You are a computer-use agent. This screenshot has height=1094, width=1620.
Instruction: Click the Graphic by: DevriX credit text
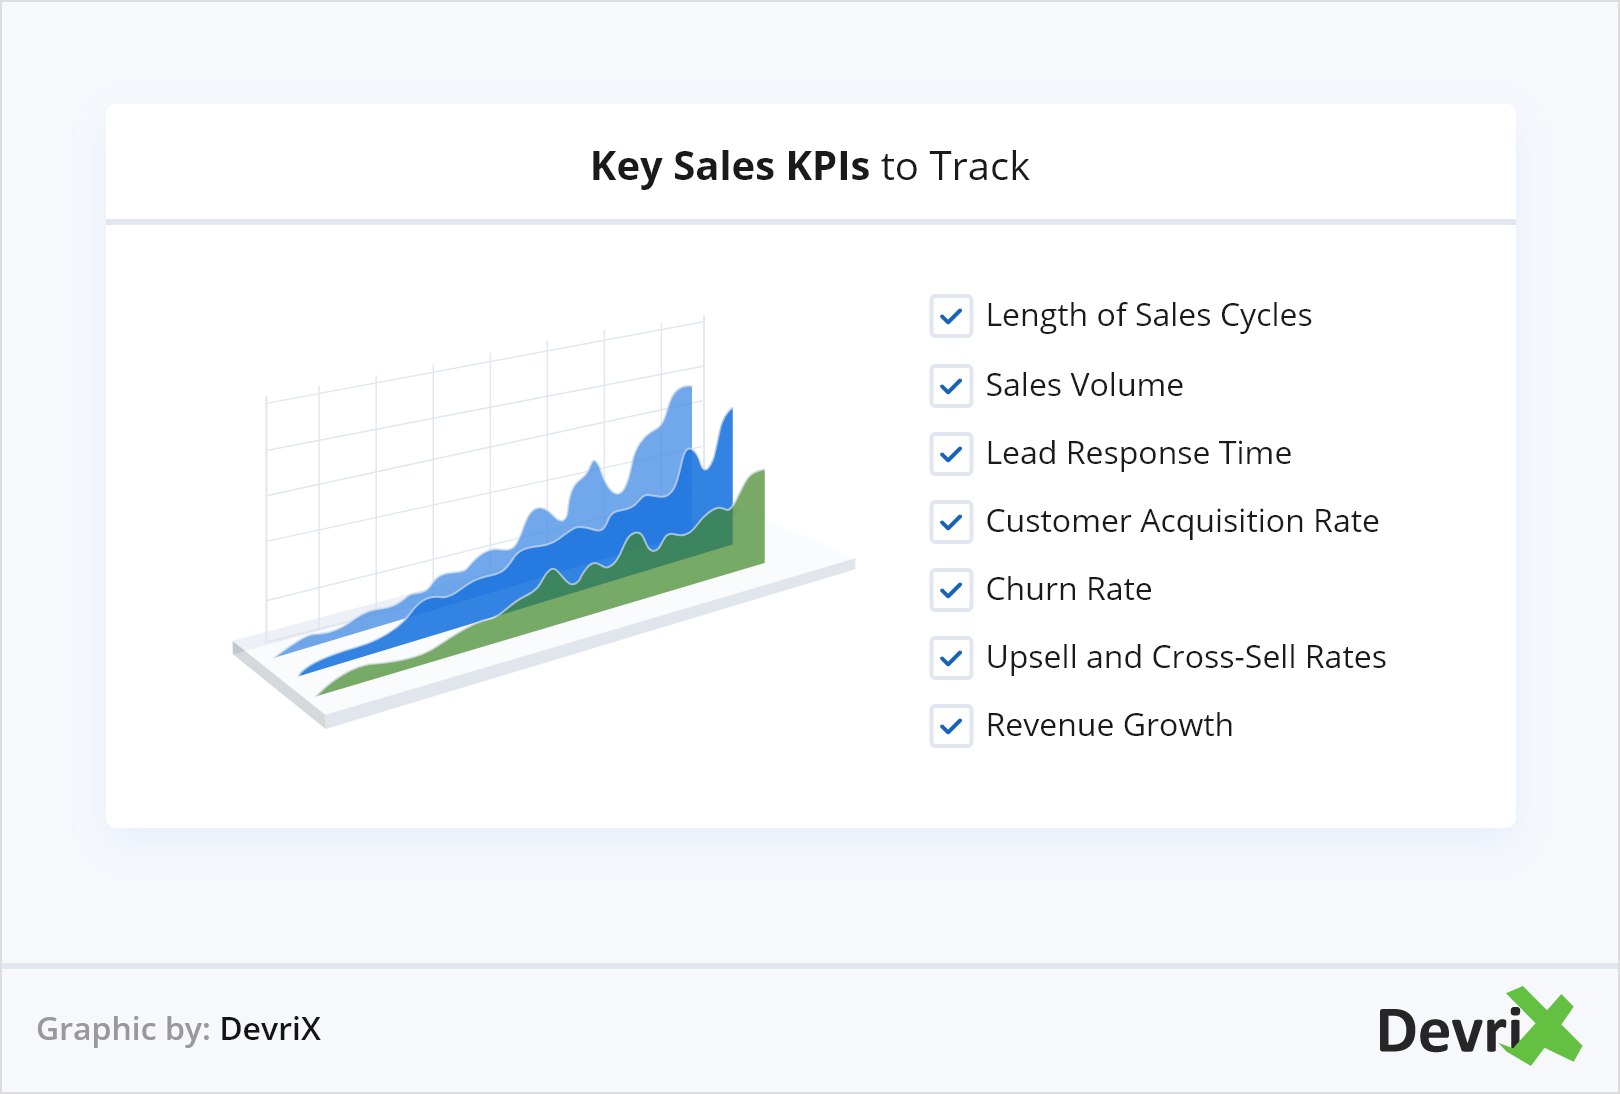pyautogui.click(x=179, y=1029)
